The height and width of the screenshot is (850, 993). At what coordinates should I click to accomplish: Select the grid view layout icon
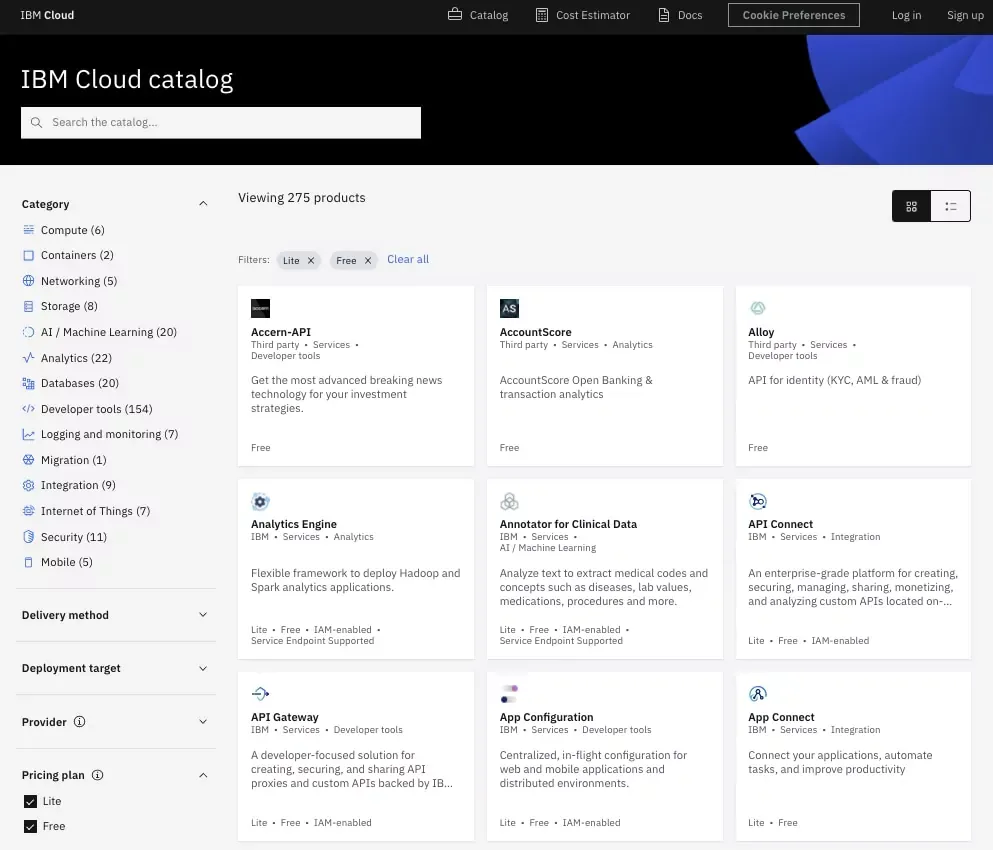click(911, 206)
